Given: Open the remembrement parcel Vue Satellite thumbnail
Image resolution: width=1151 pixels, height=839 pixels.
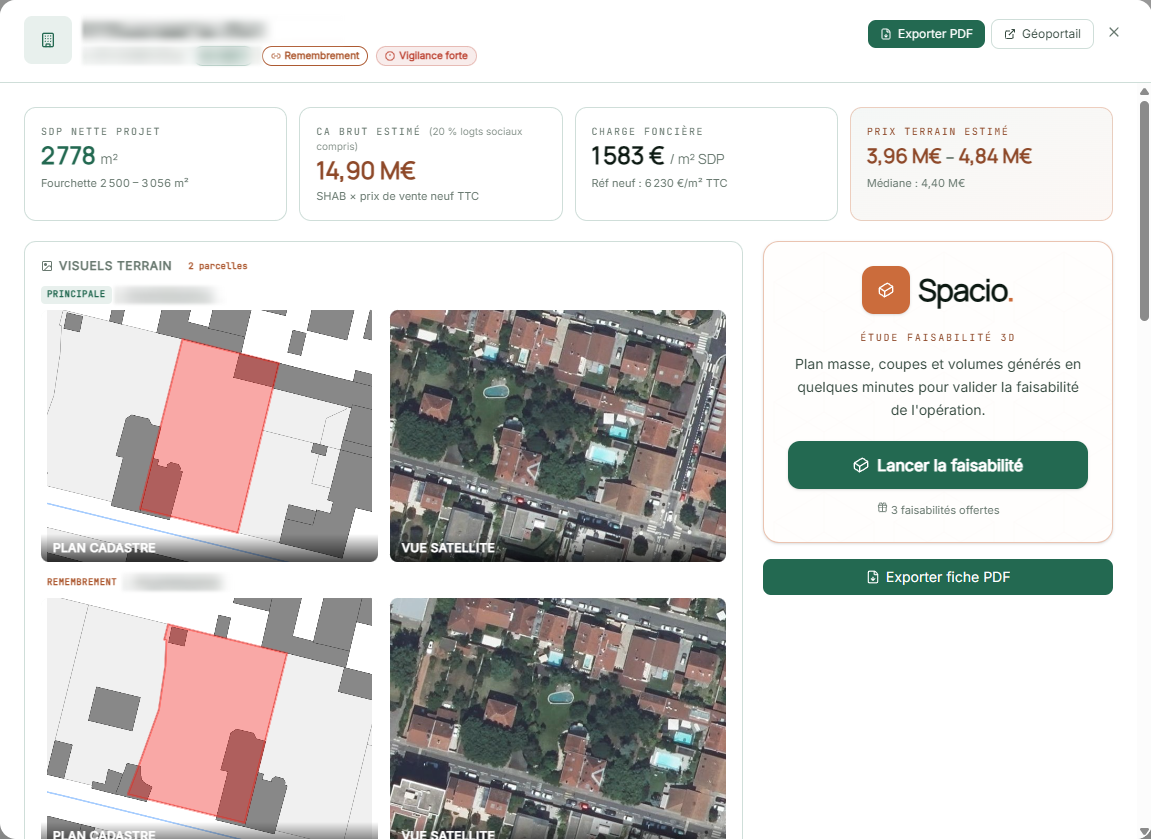Looking at the screenshot, I should click(x=558, y=719).
